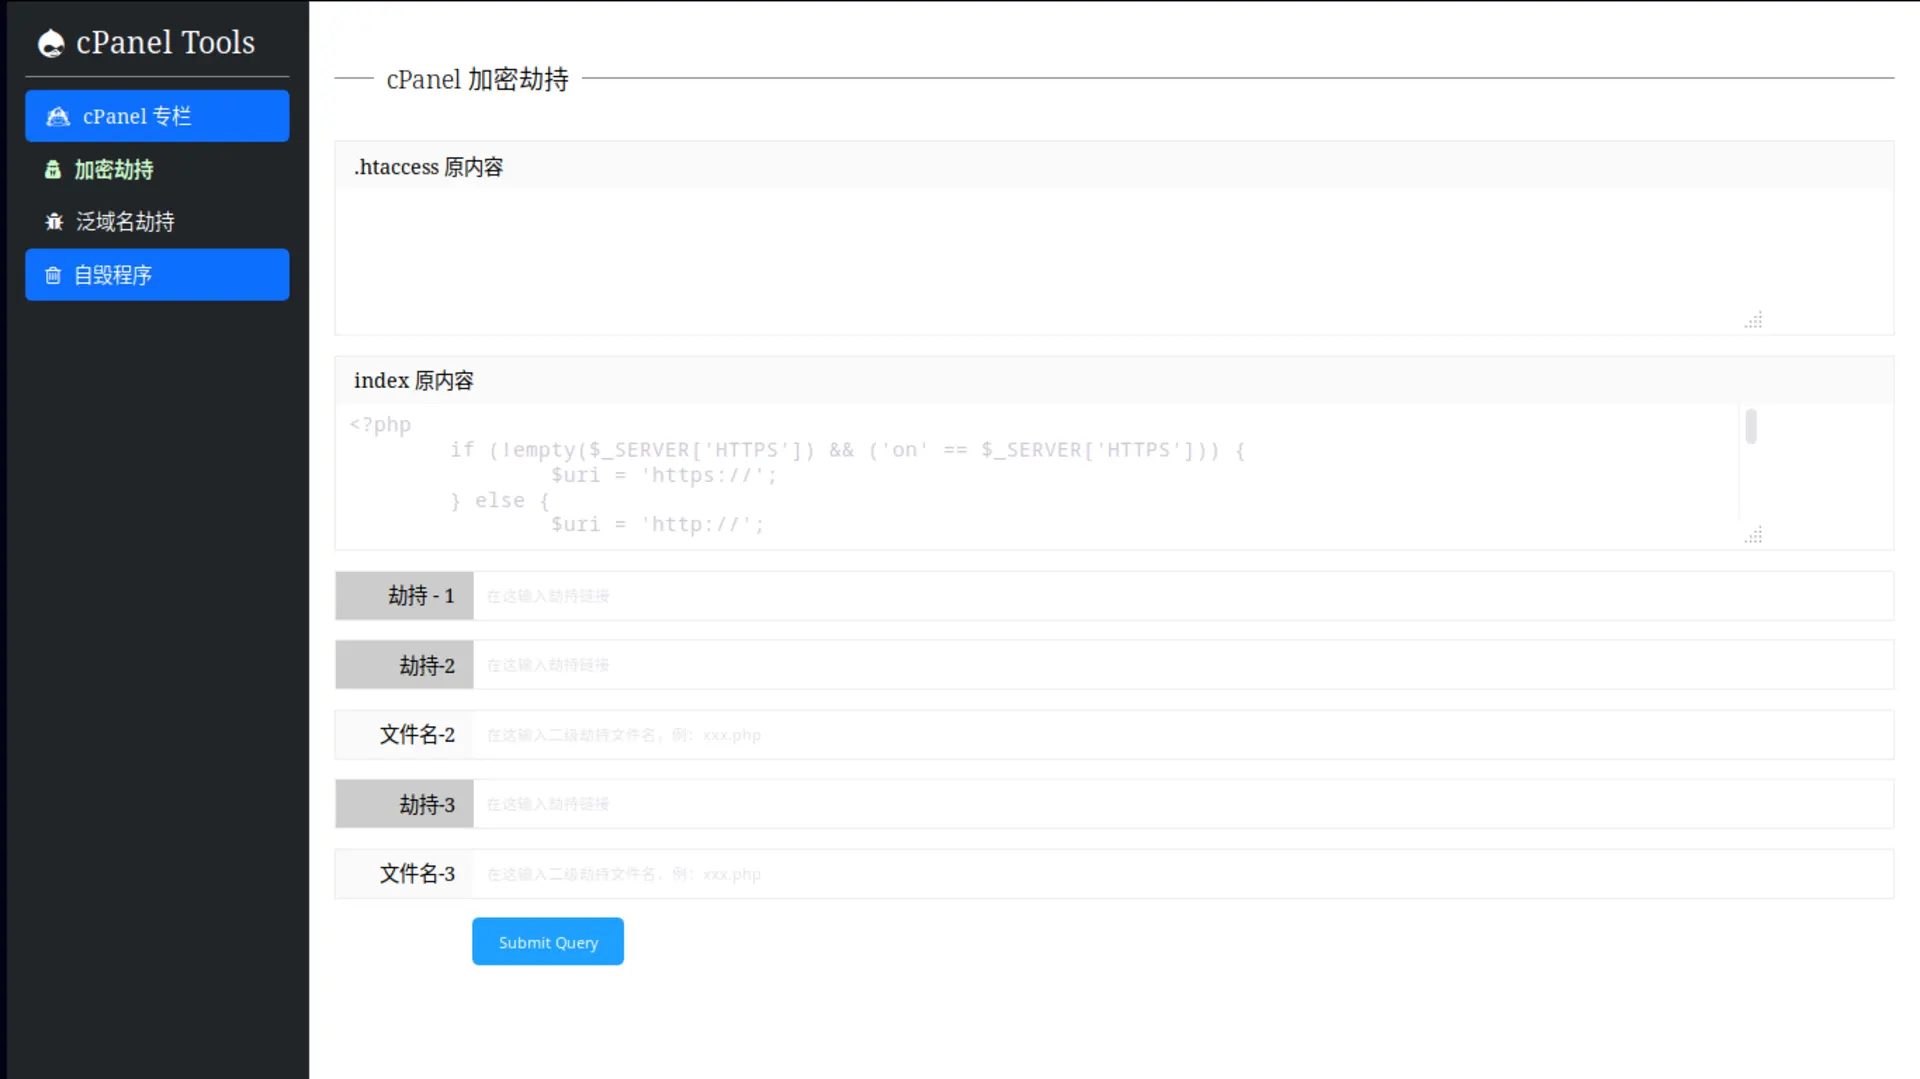Select the cPanel icon beside cPanel 专栏
Screen dimensions: 1920x1079
coord(57,116)
